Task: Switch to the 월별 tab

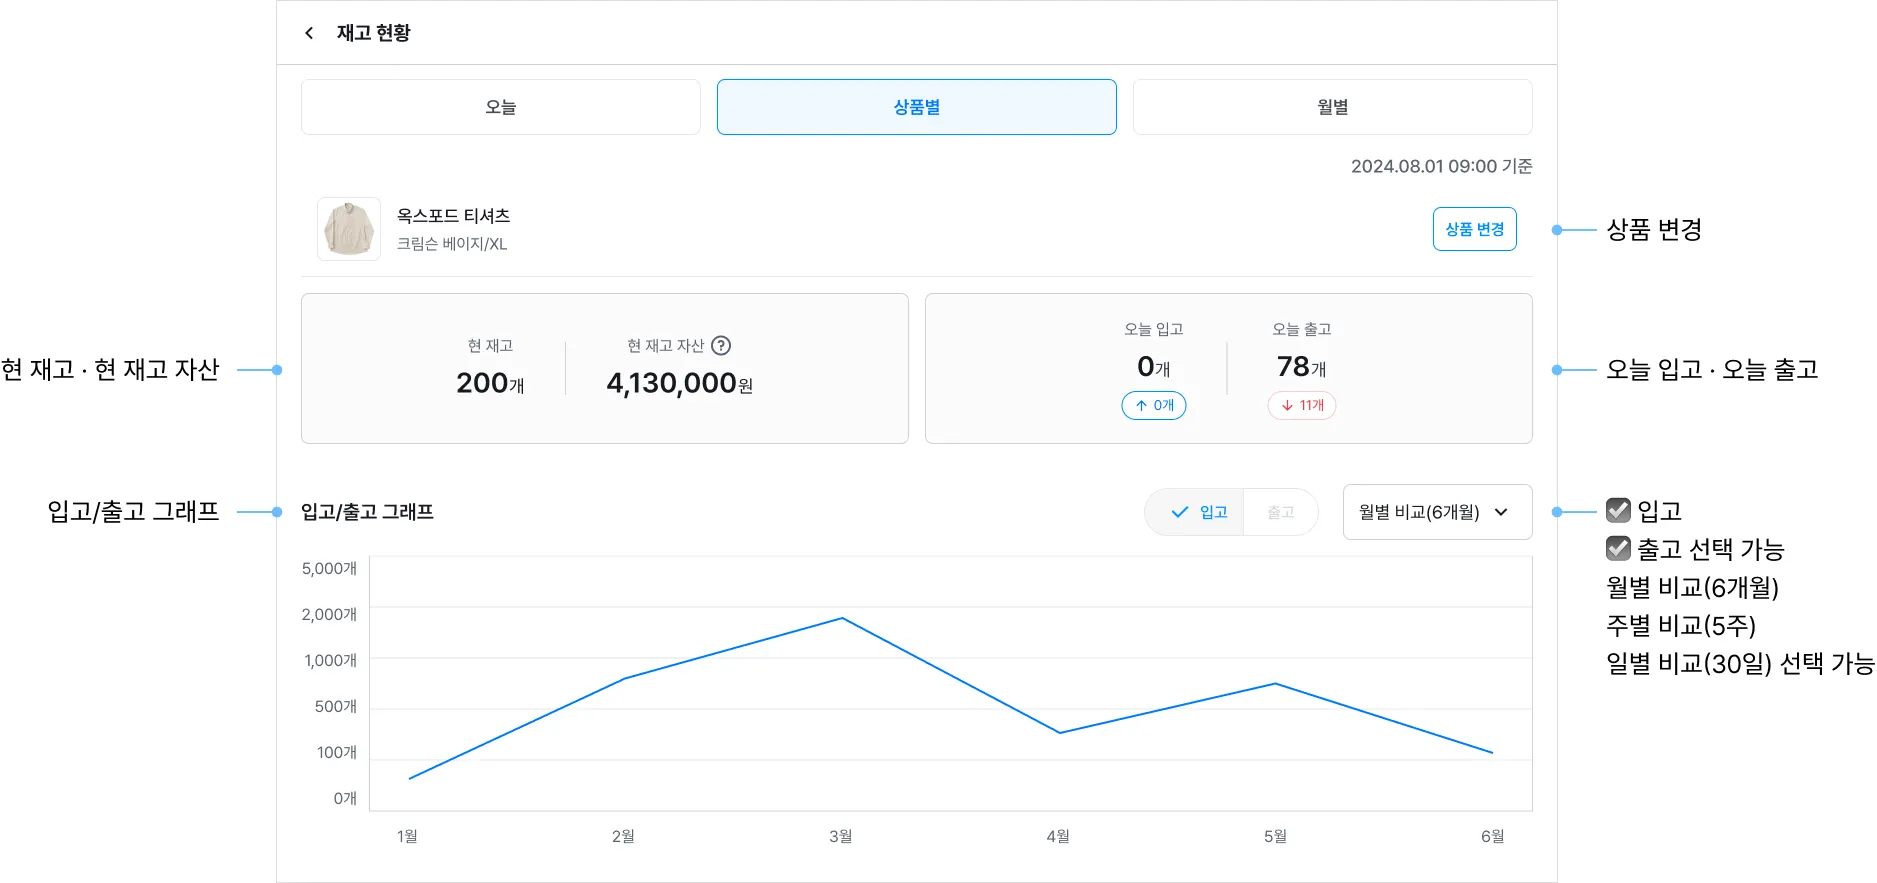Action: [1333, 107]
